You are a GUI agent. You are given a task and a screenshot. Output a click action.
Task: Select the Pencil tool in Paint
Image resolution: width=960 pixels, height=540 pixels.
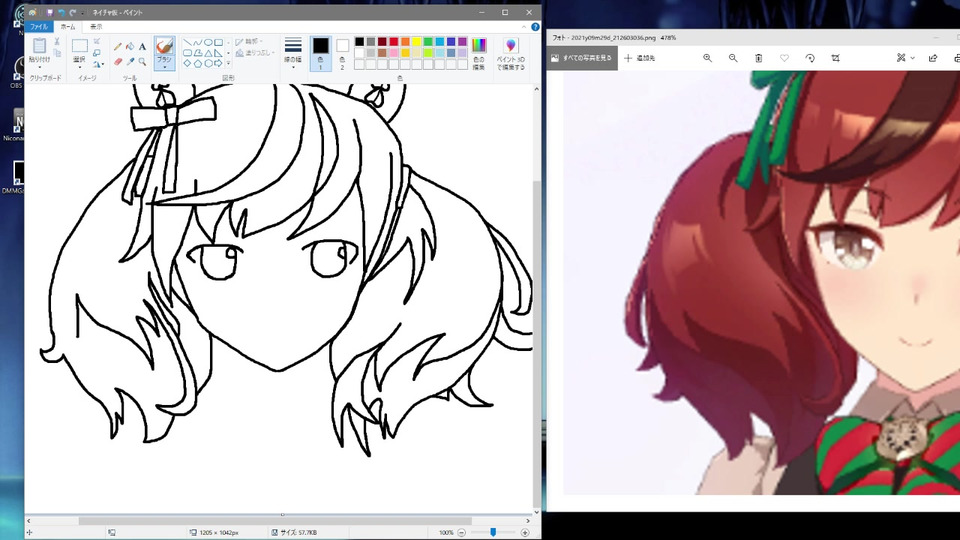[118, 47]
